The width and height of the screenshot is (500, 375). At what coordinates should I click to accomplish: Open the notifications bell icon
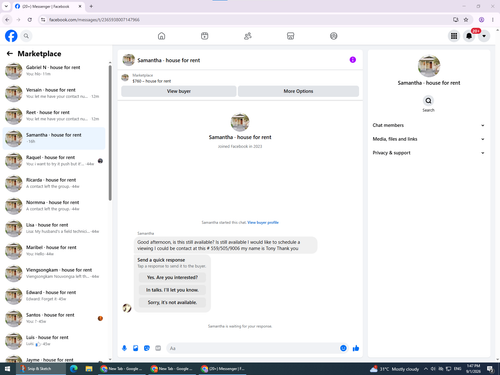point(469,36)
